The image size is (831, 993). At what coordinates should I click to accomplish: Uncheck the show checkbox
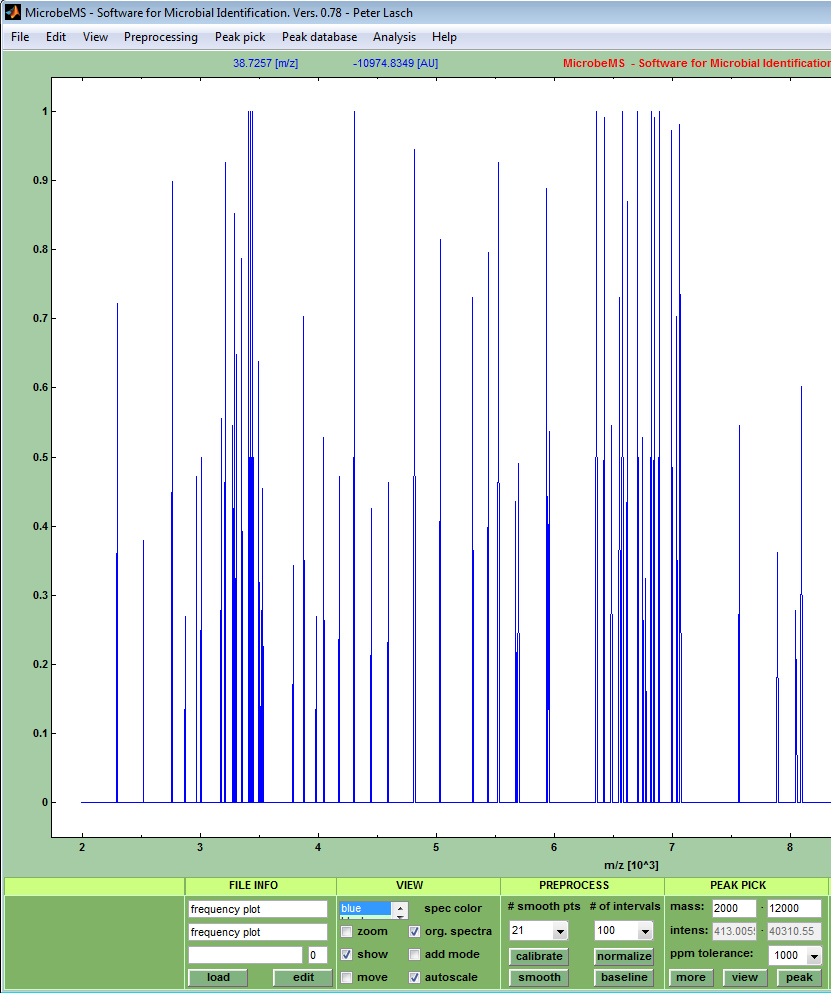(x=347, y=955)
